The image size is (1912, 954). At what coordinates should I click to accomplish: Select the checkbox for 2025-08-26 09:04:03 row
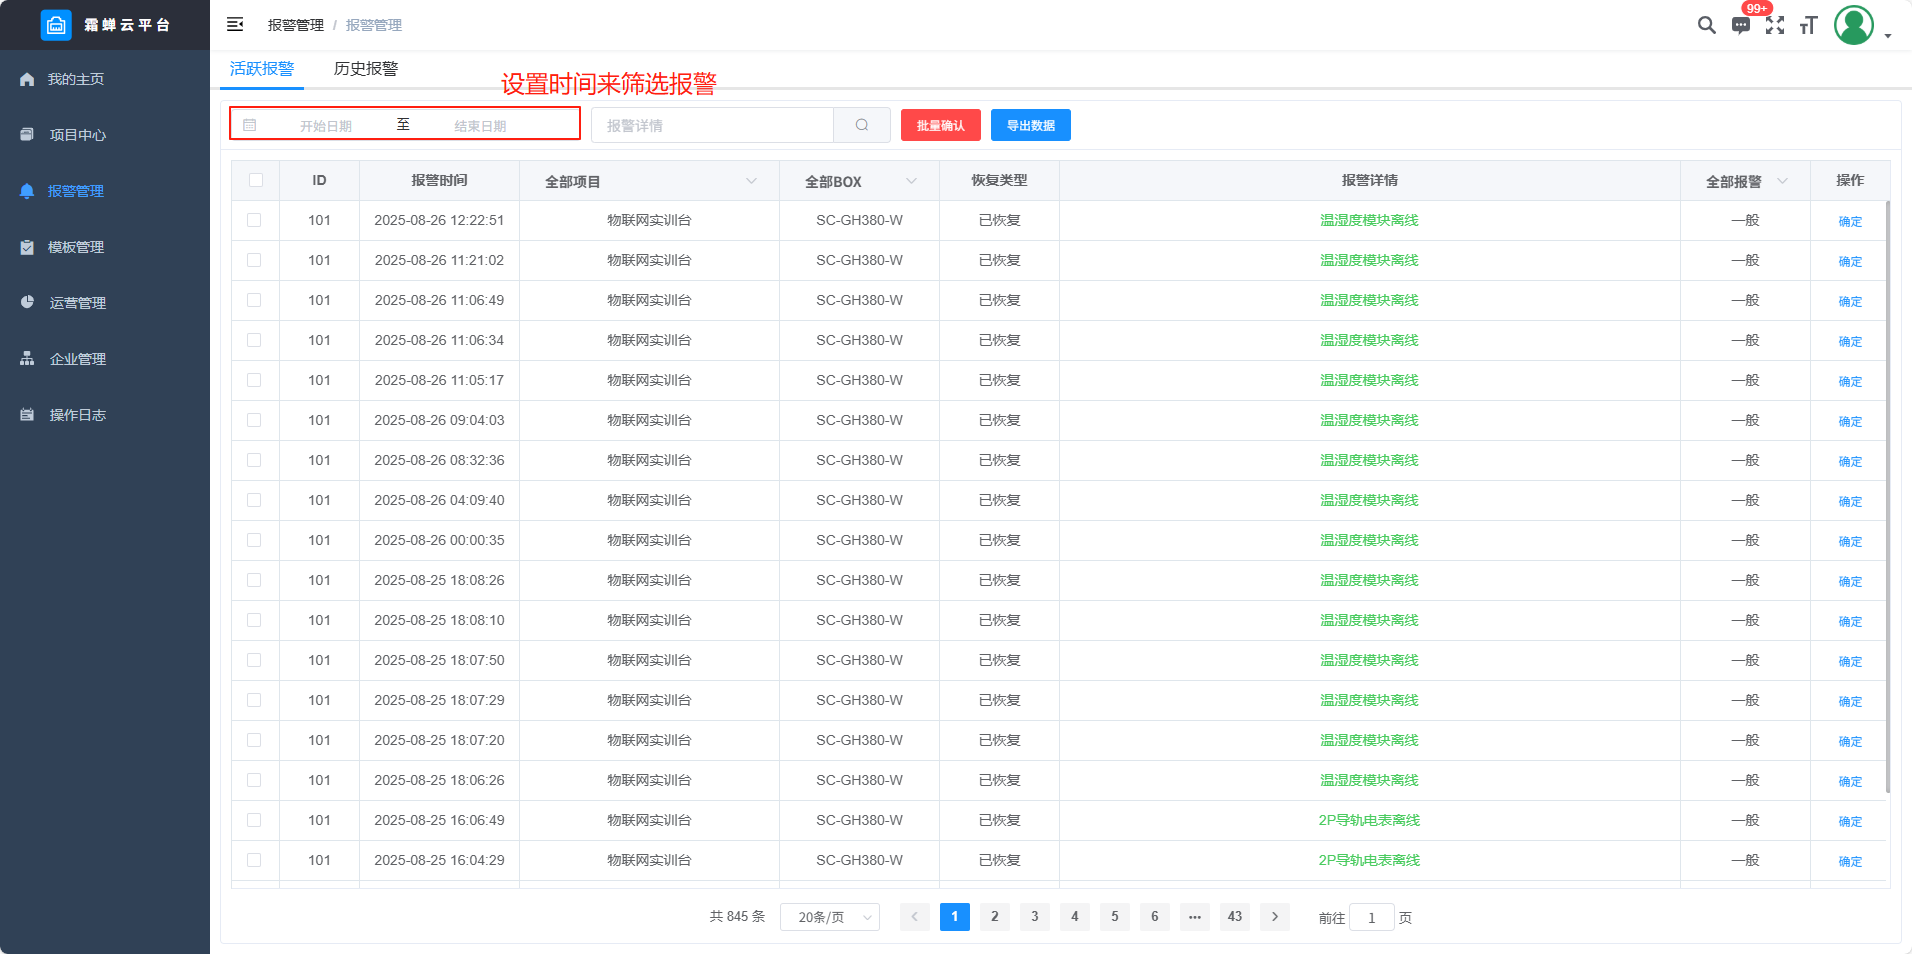[254, 420]
